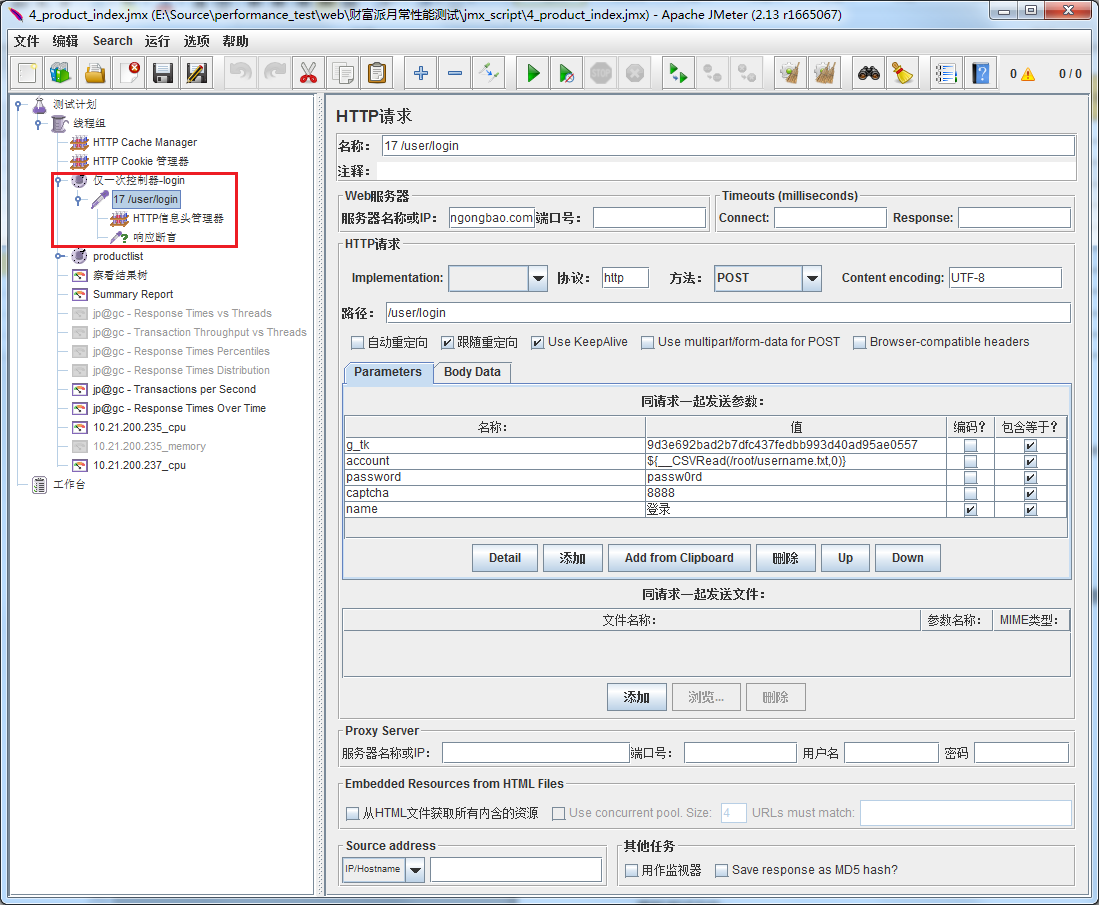
Task: Click 添加 button under files table
Action: coord(636,698)
